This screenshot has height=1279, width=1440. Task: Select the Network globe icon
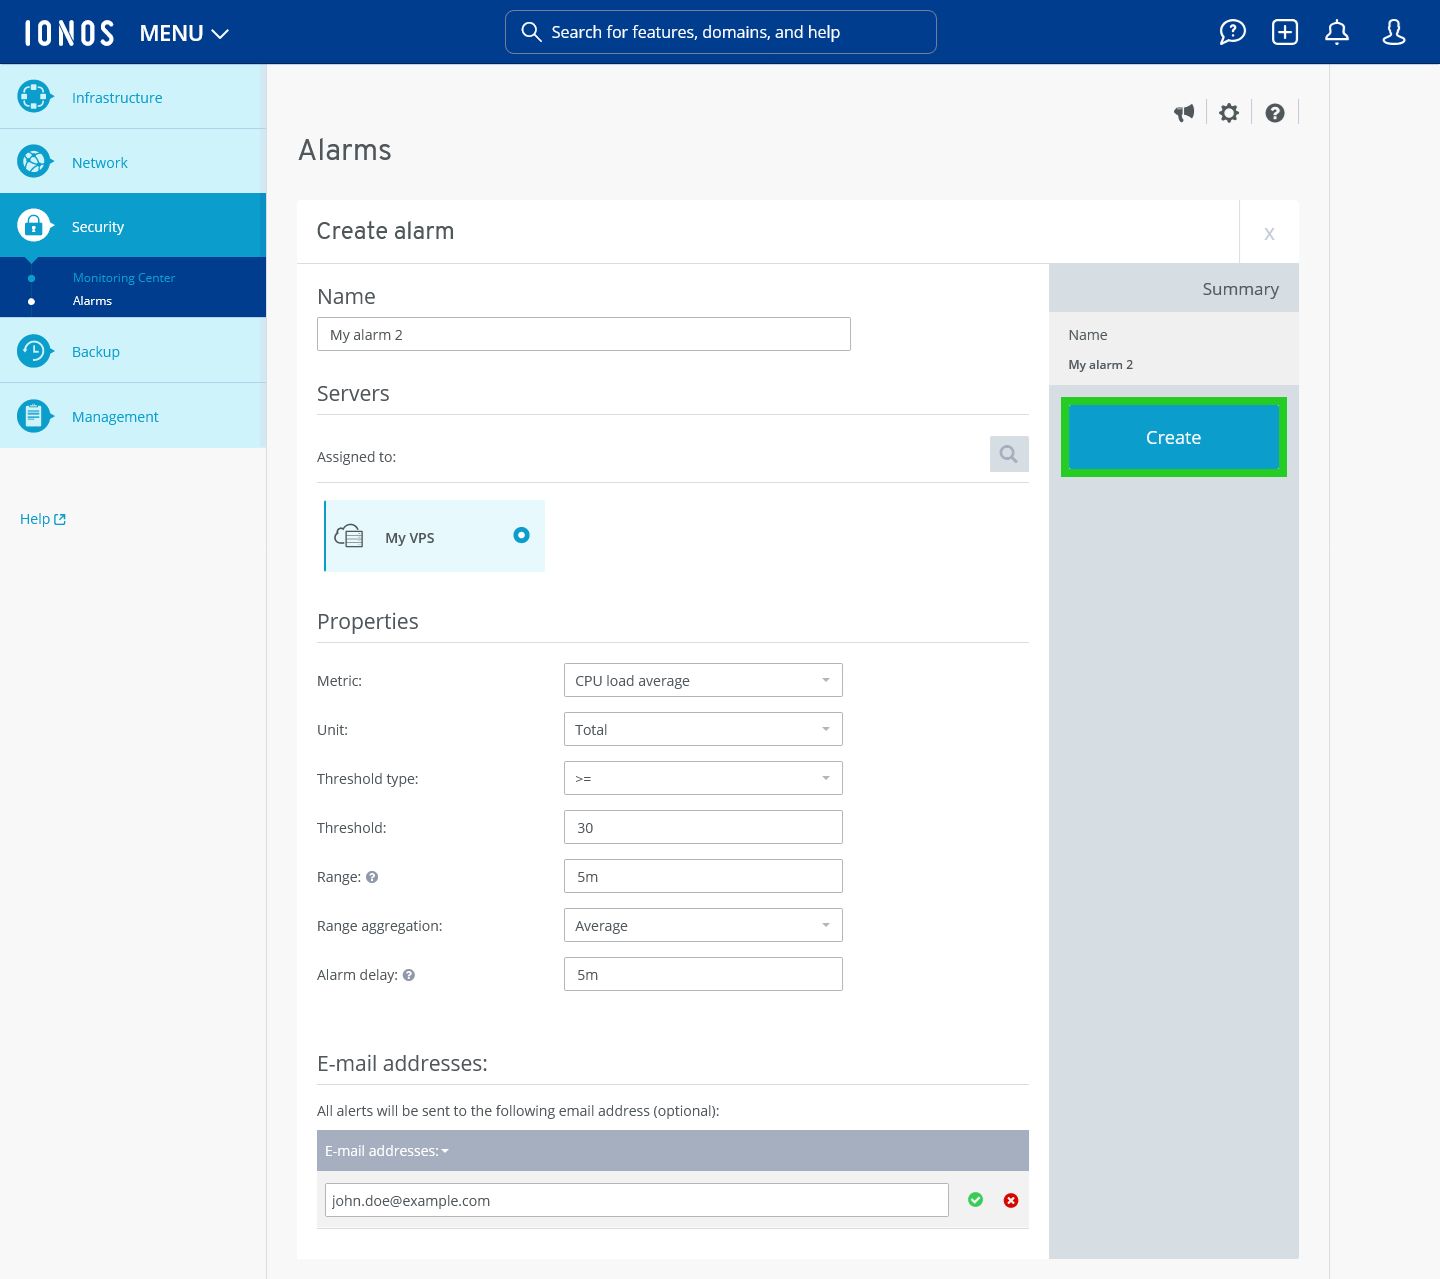click(x=34, y=160)
